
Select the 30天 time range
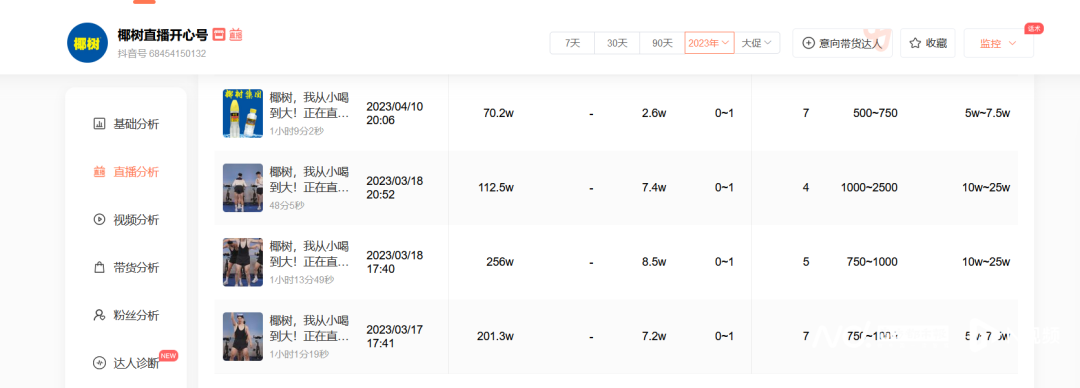pyautogui.click(x=617, y=43)
